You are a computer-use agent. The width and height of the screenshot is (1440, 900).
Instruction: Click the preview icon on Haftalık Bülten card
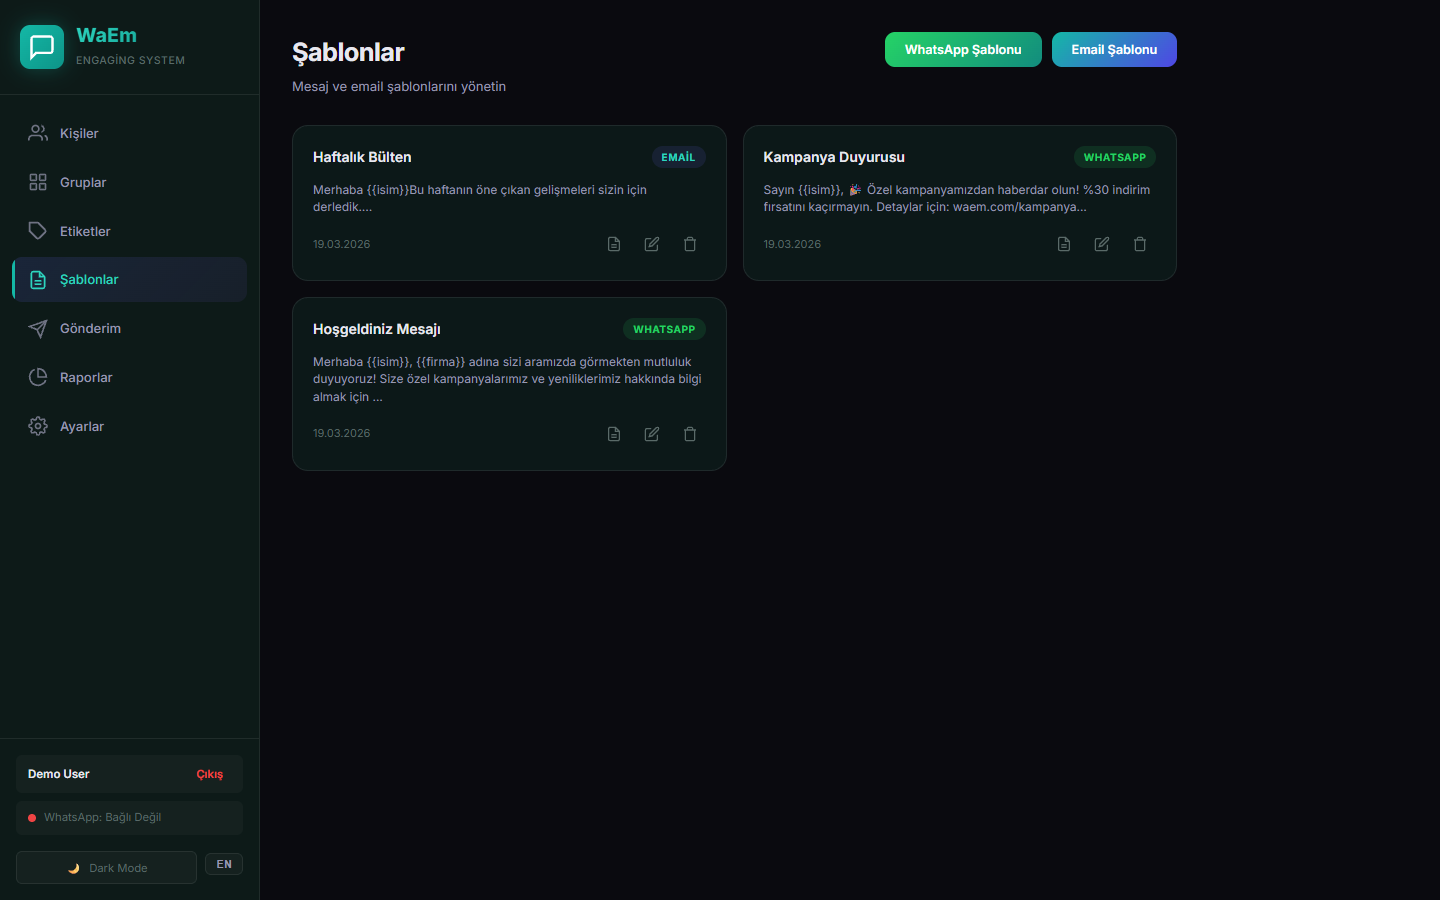pos(614,244)
